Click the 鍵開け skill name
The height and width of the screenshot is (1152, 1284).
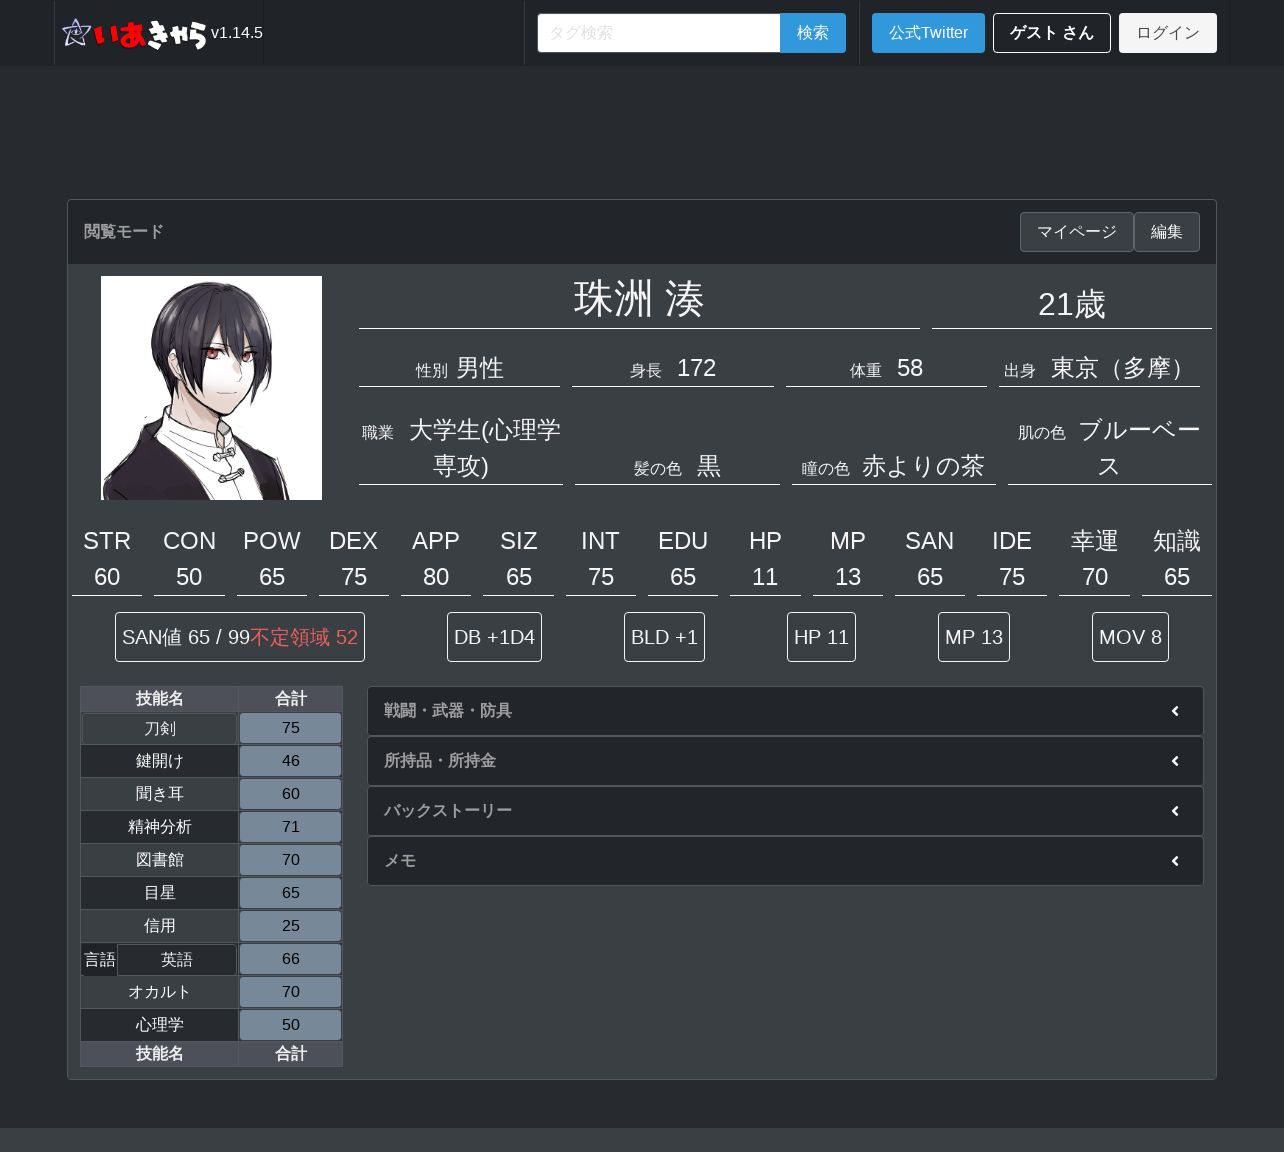click(x=159, y=761)
